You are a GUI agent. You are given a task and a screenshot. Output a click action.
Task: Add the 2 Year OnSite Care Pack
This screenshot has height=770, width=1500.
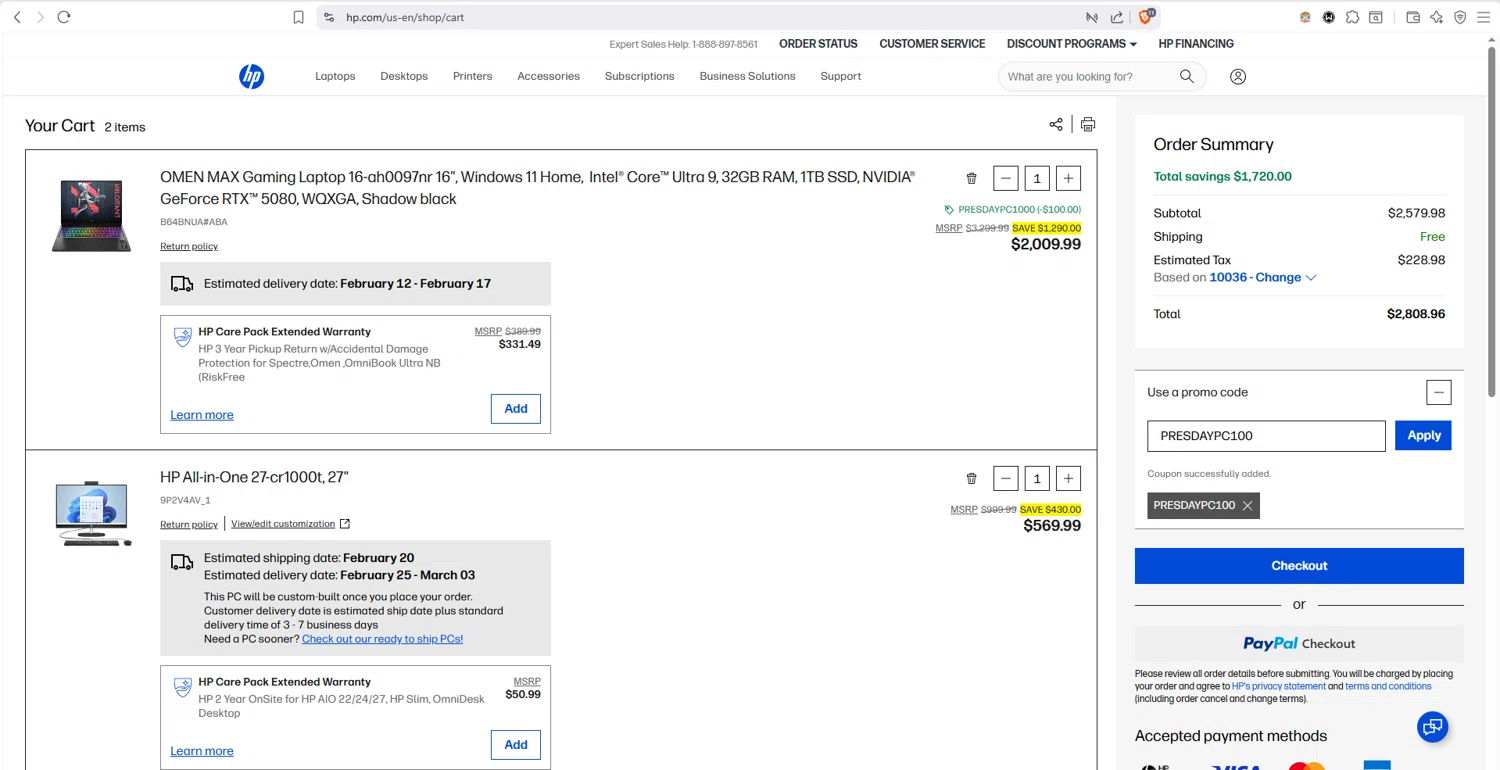click(516, 745)
